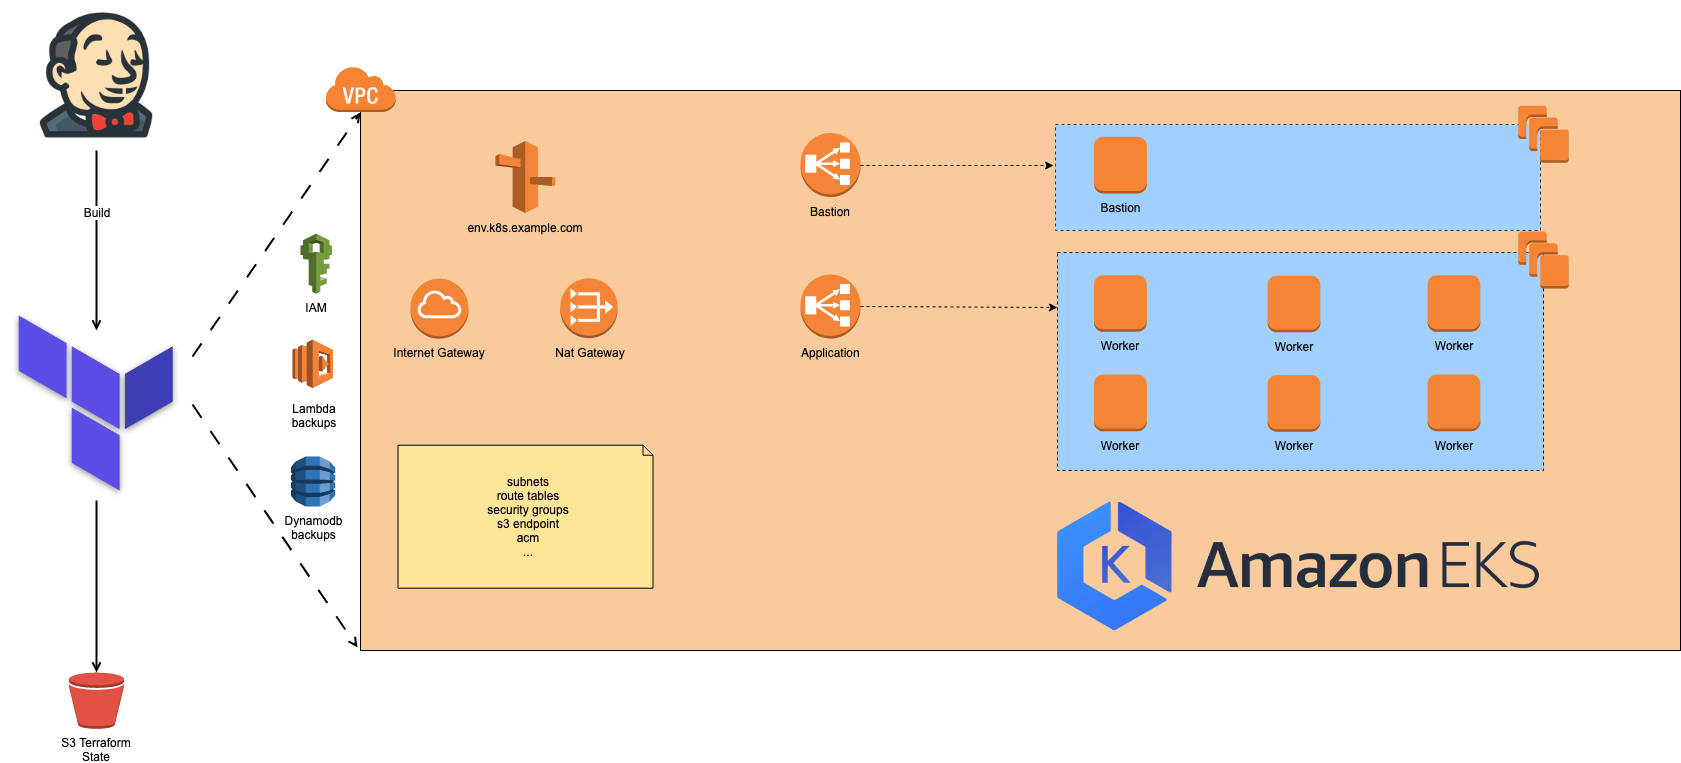
Task: Click the red S3 bucket icon
Action: (96, 700)
